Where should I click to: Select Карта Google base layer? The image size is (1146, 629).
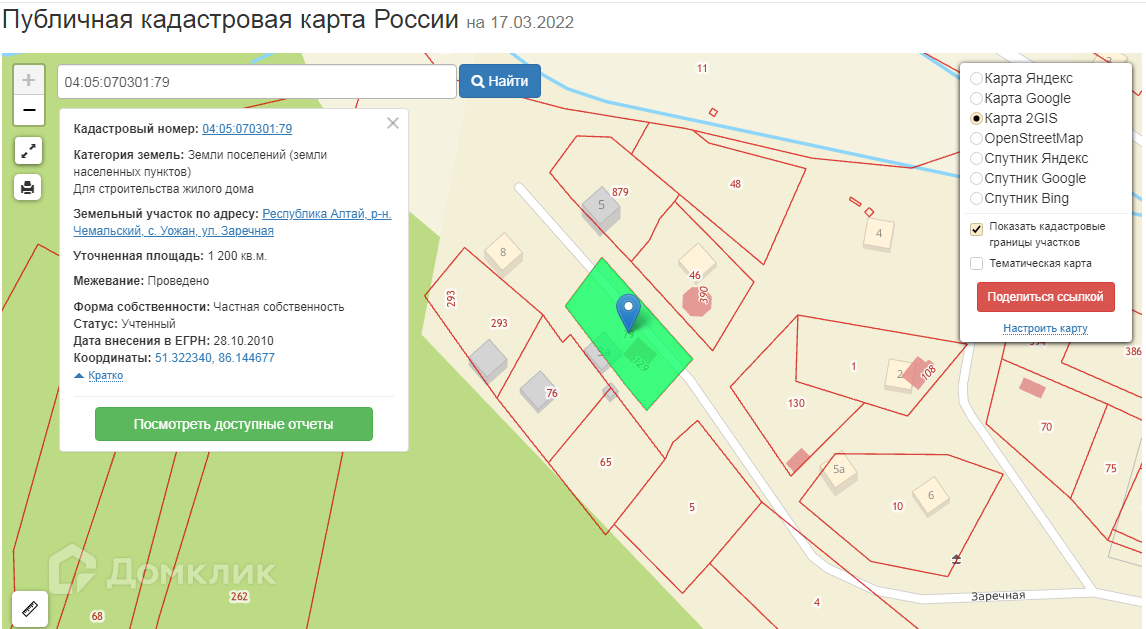pyautogui.click(x=976, y=98)
